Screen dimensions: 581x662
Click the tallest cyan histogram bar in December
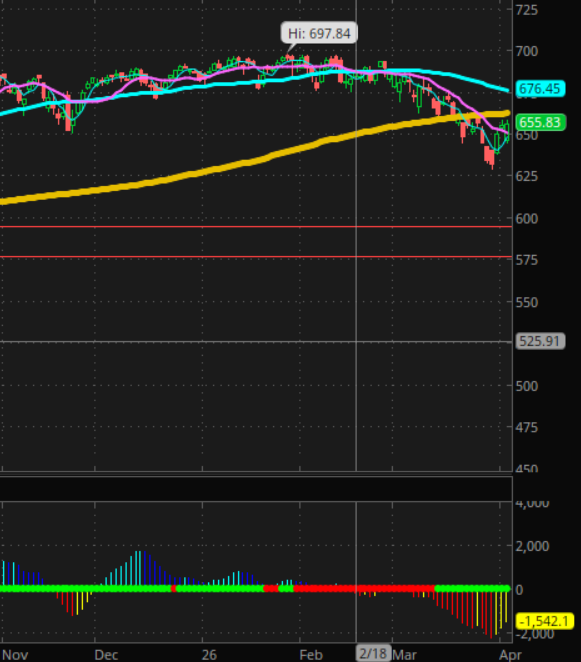[139, 568]
